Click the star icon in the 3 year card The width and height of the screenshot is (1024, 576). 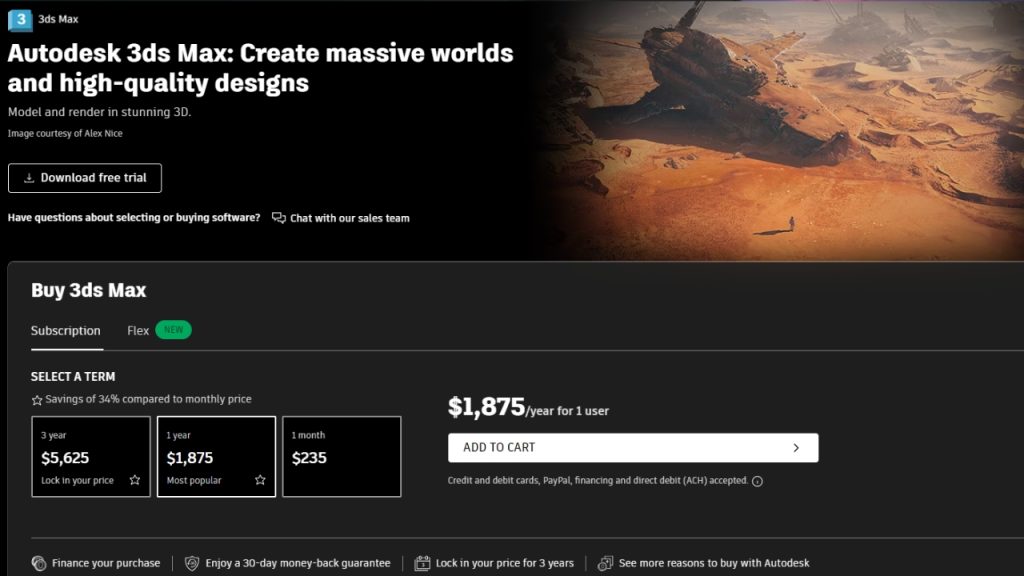(x=135, y=480)
